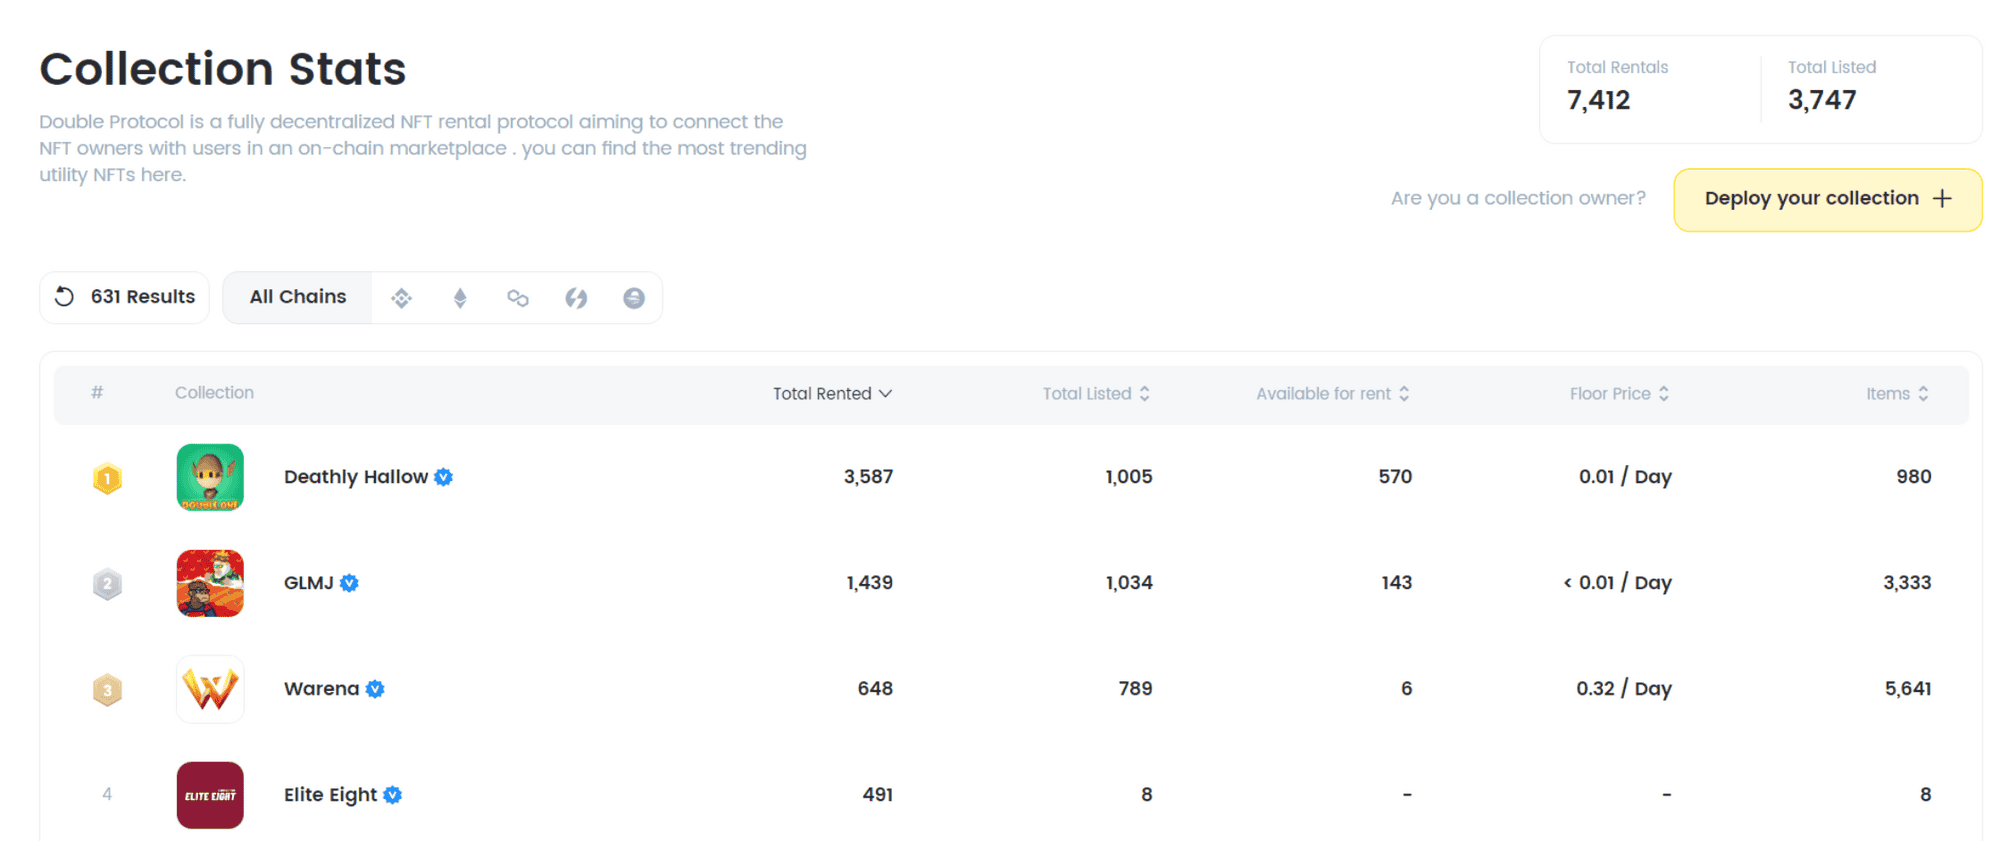This screenshot has height=841, width=2000.
Task: Sort by Available for rent column
Action: coord(1332,394)
